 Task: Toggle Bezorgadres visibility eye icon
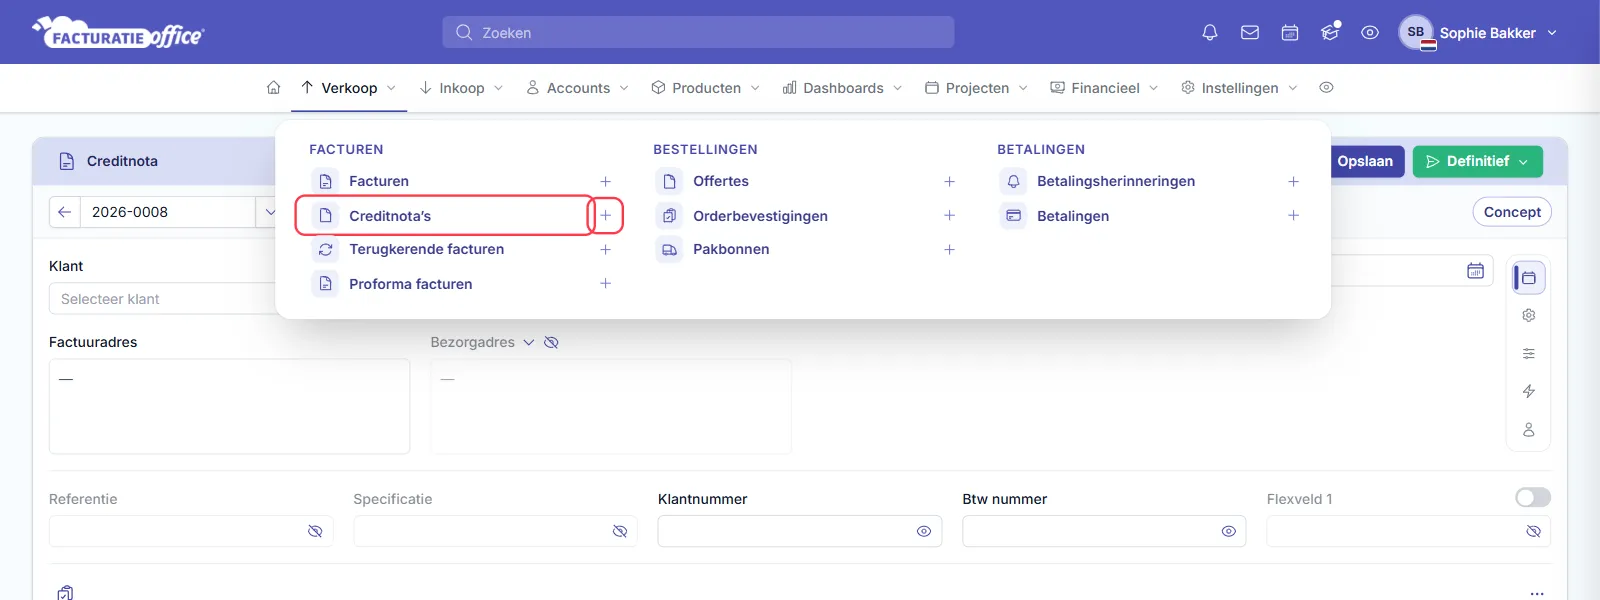[x=551, y=342]
